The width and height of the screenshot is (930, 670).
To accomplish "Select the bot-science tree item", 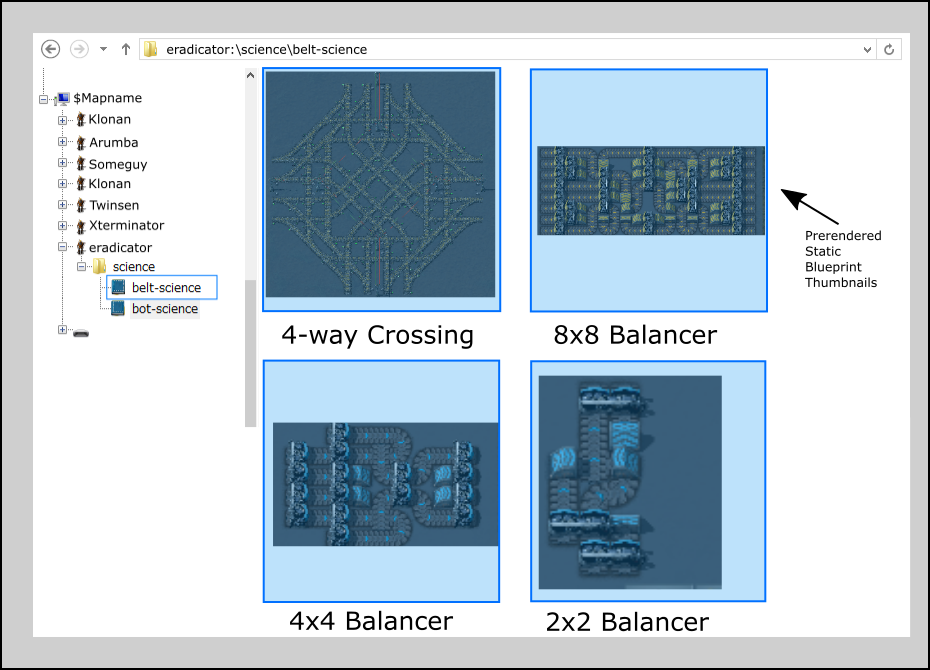I will click(x=165, y=309).
